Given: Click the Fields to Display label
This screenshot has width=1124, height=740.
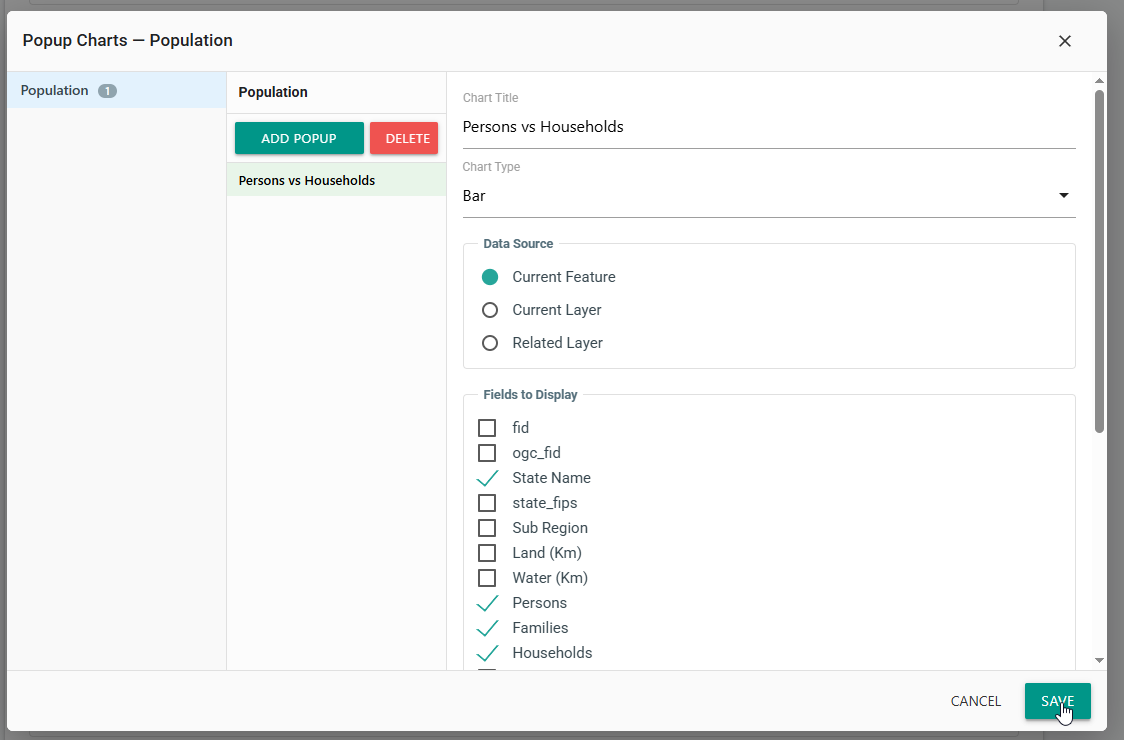Looking at the screenshot, I should pyautogui.click(x=530, y=395).
